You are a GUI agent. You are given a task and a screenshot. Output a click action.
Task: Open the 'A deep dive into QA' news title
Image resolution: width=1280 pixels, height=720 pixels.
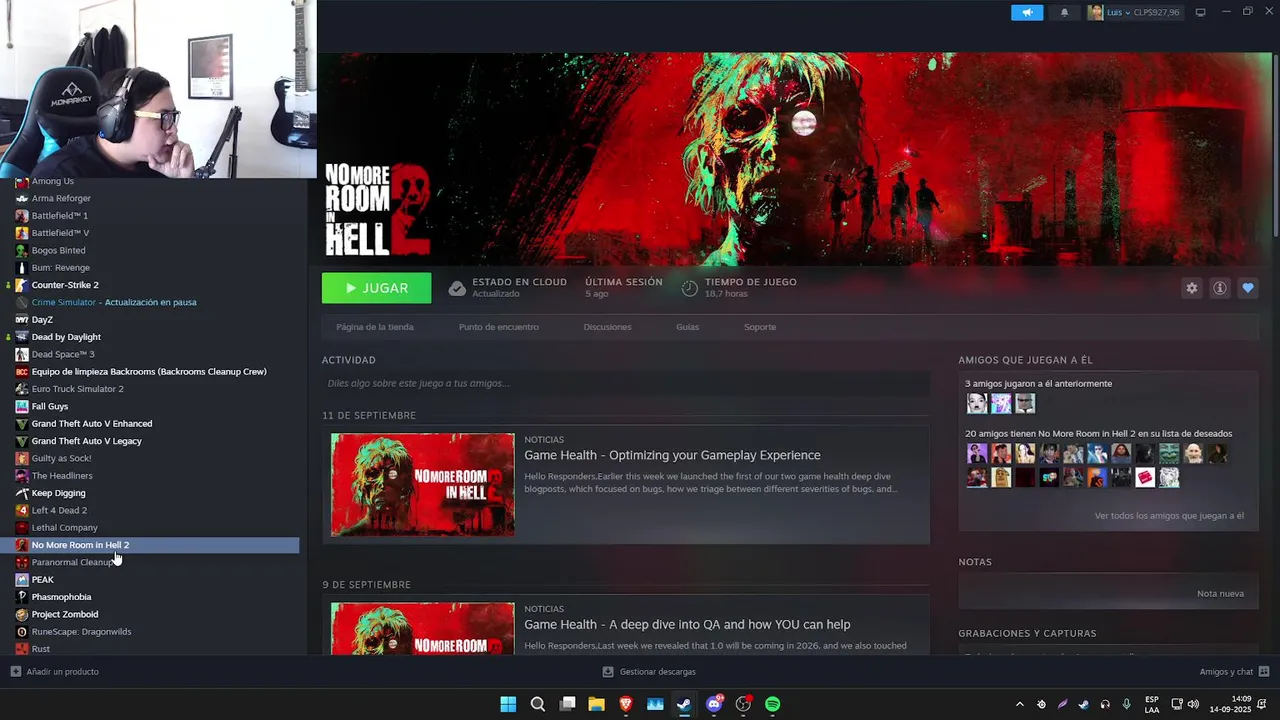pos(687,624)
